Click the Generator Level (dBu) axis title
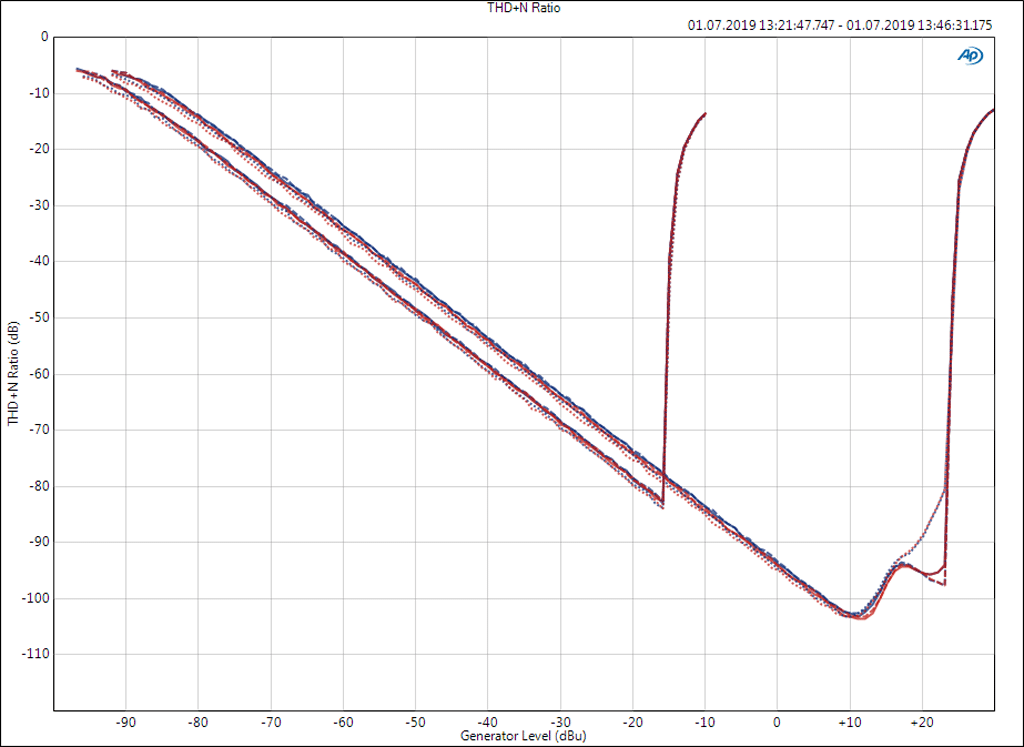1024x747 pixels. coord(511,736)
